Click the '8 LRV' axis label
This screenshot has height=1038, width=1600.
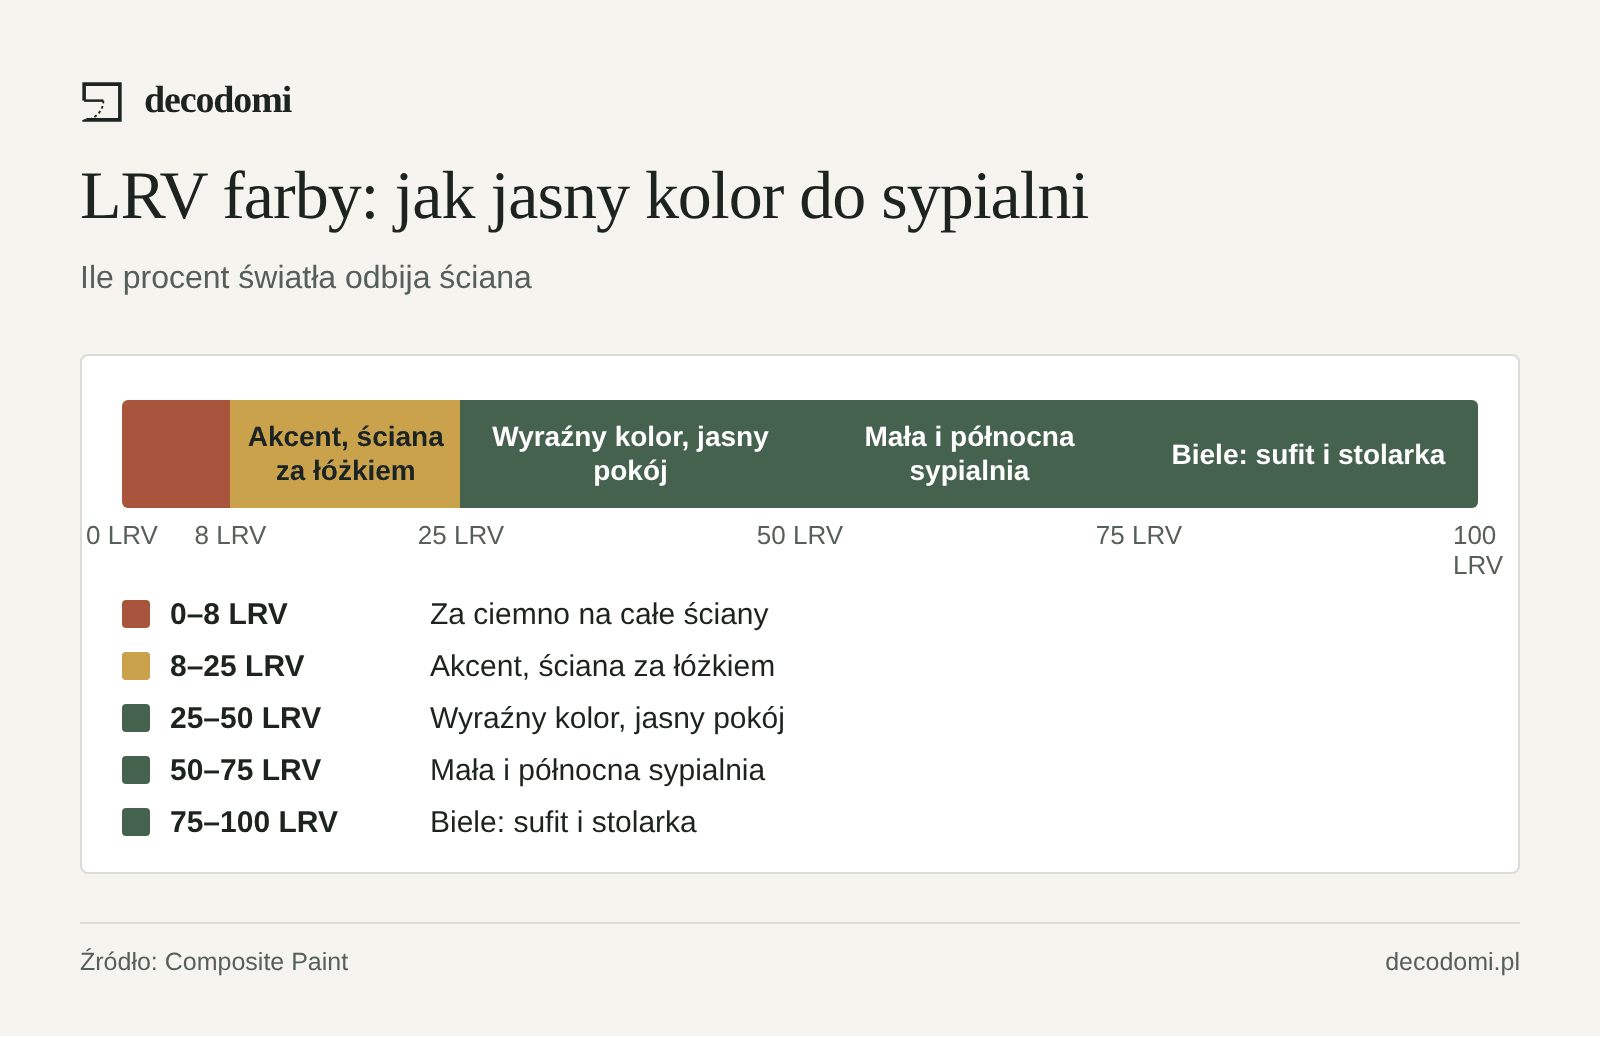pos(230,535)
